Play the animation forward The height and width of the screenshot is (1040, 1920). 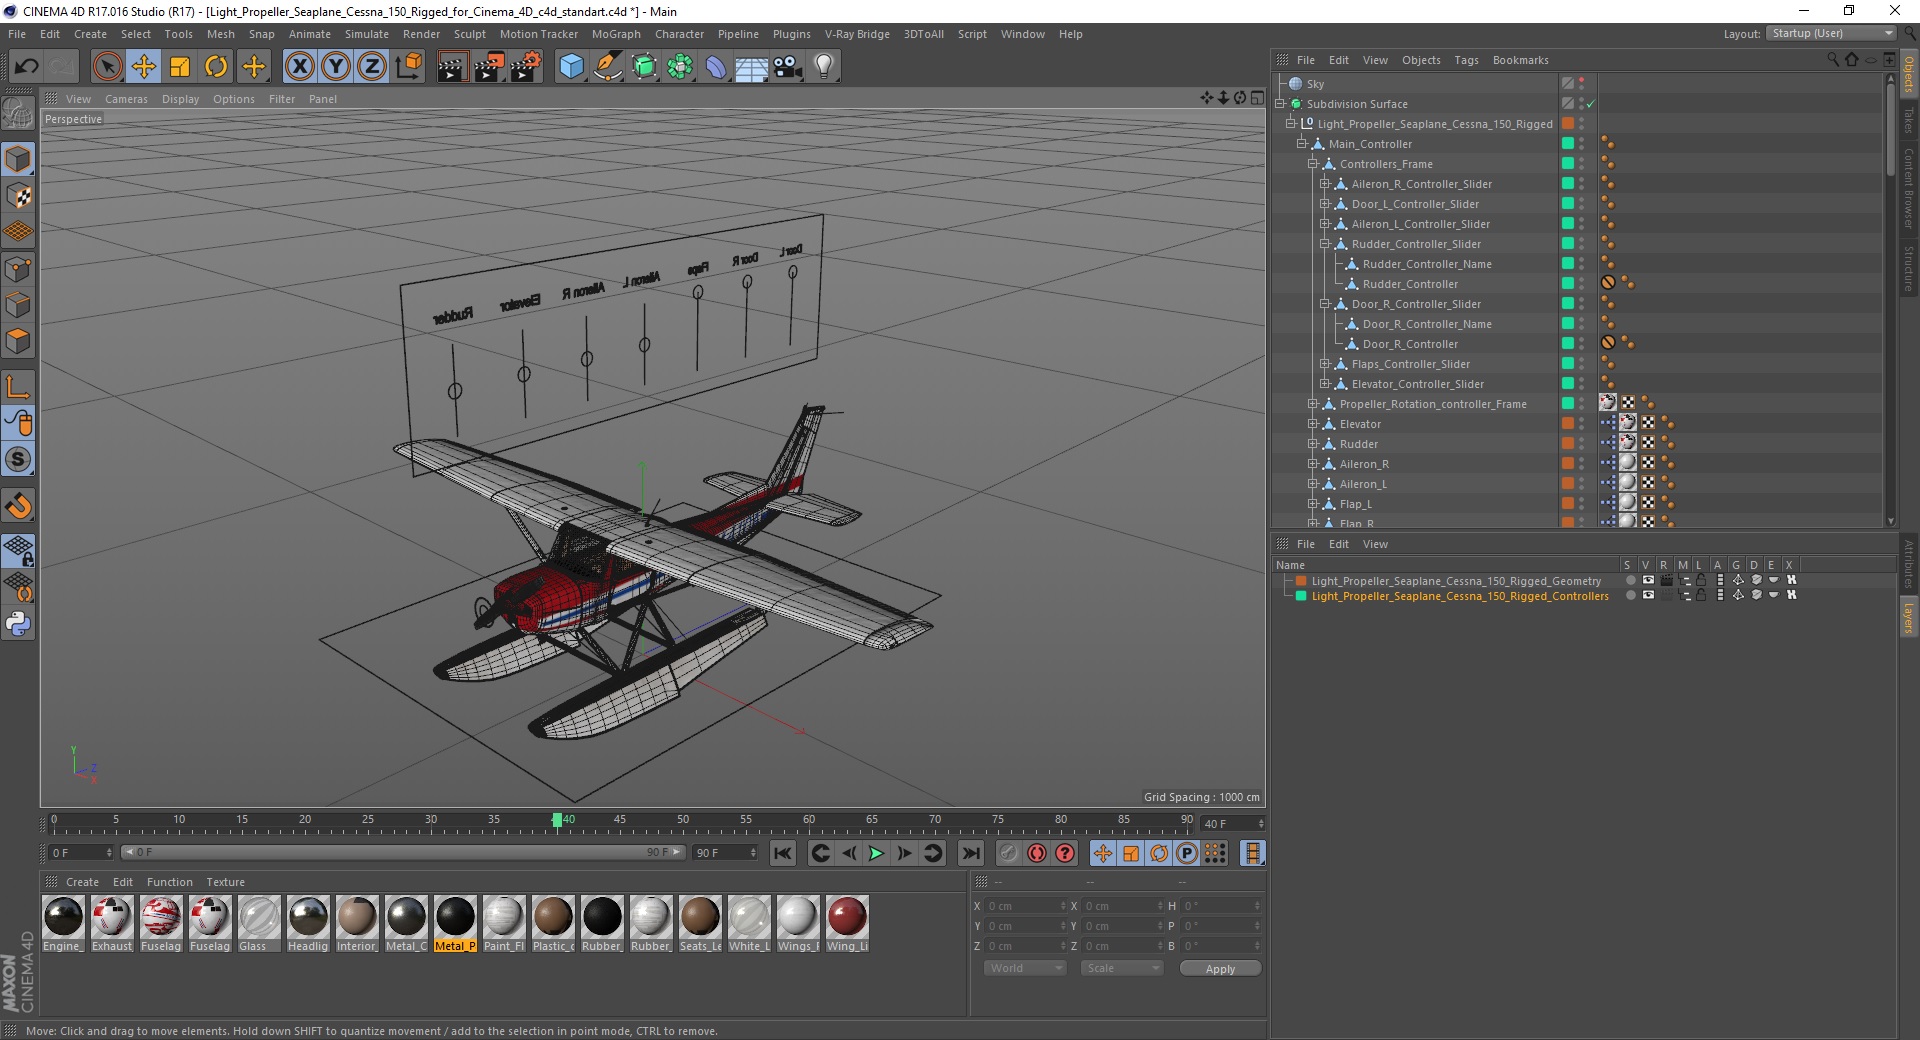pyautogui.click(x=876, y=853)
